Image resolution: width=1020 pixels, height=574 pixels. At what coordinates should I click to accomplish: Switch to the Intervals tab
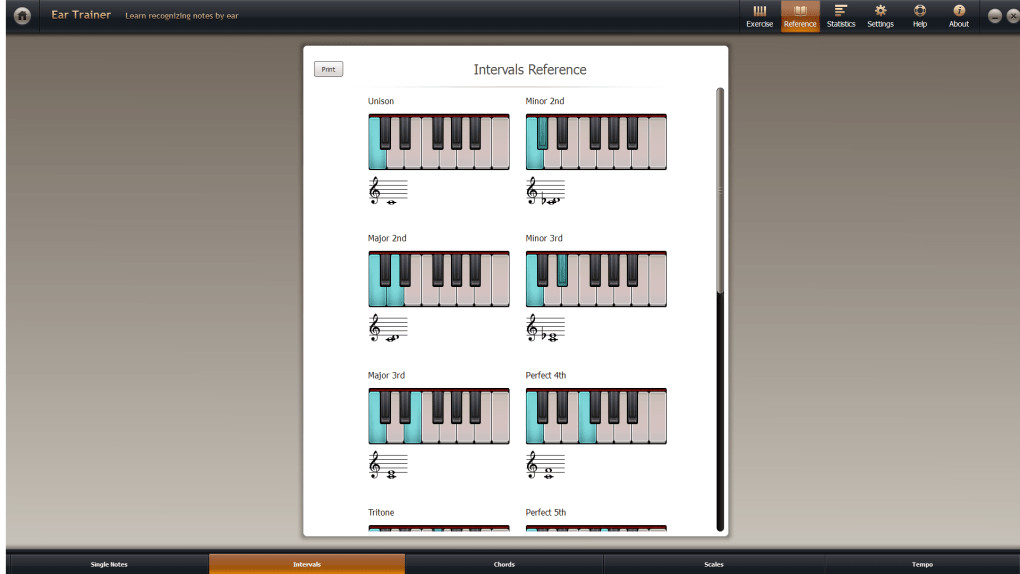(x=306, y=564)
